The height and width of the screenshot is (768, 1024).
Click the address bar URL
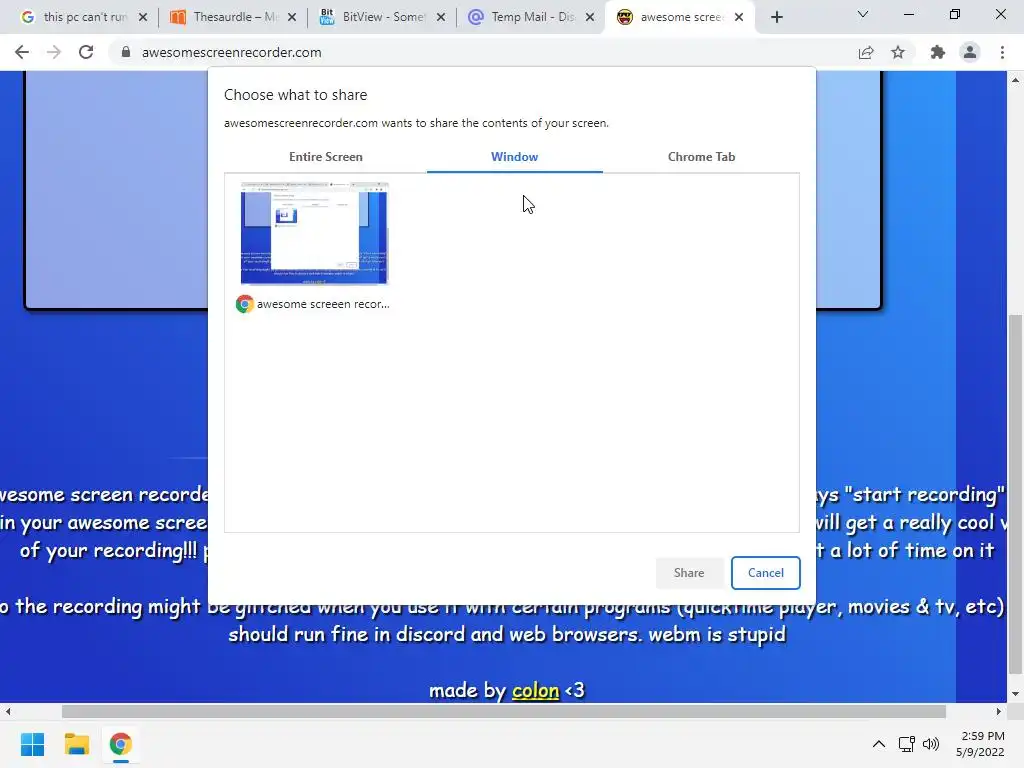coord(232,52)
